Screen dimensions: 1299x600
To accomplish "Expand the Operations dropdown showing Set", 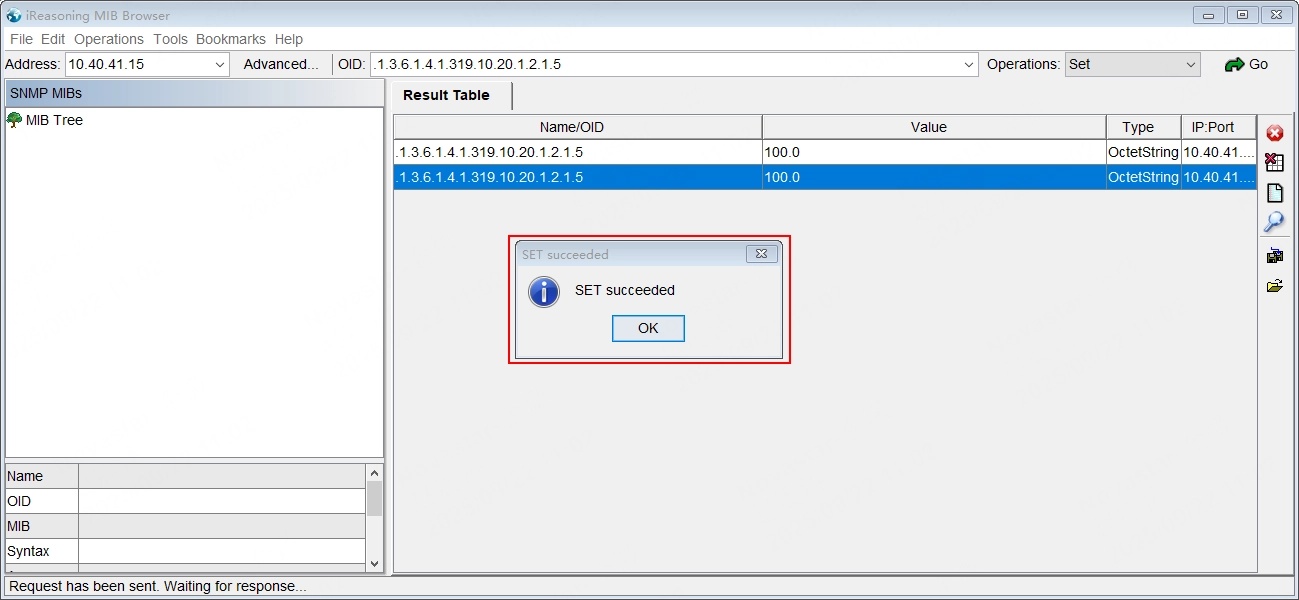I will 1190,65.
